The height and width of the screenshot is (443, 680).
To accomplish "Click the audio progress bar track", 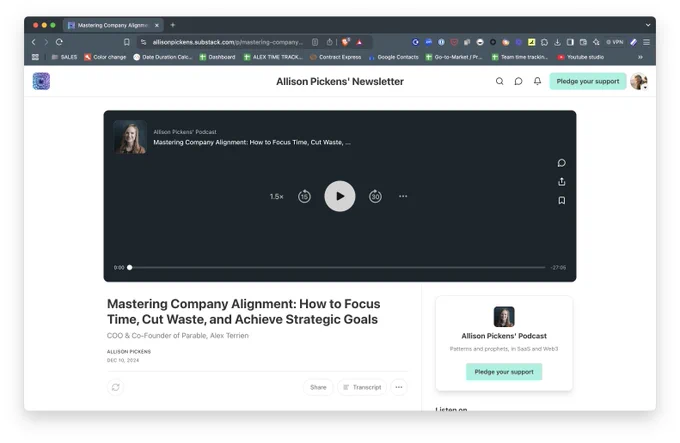I will (x=337, y=267).
